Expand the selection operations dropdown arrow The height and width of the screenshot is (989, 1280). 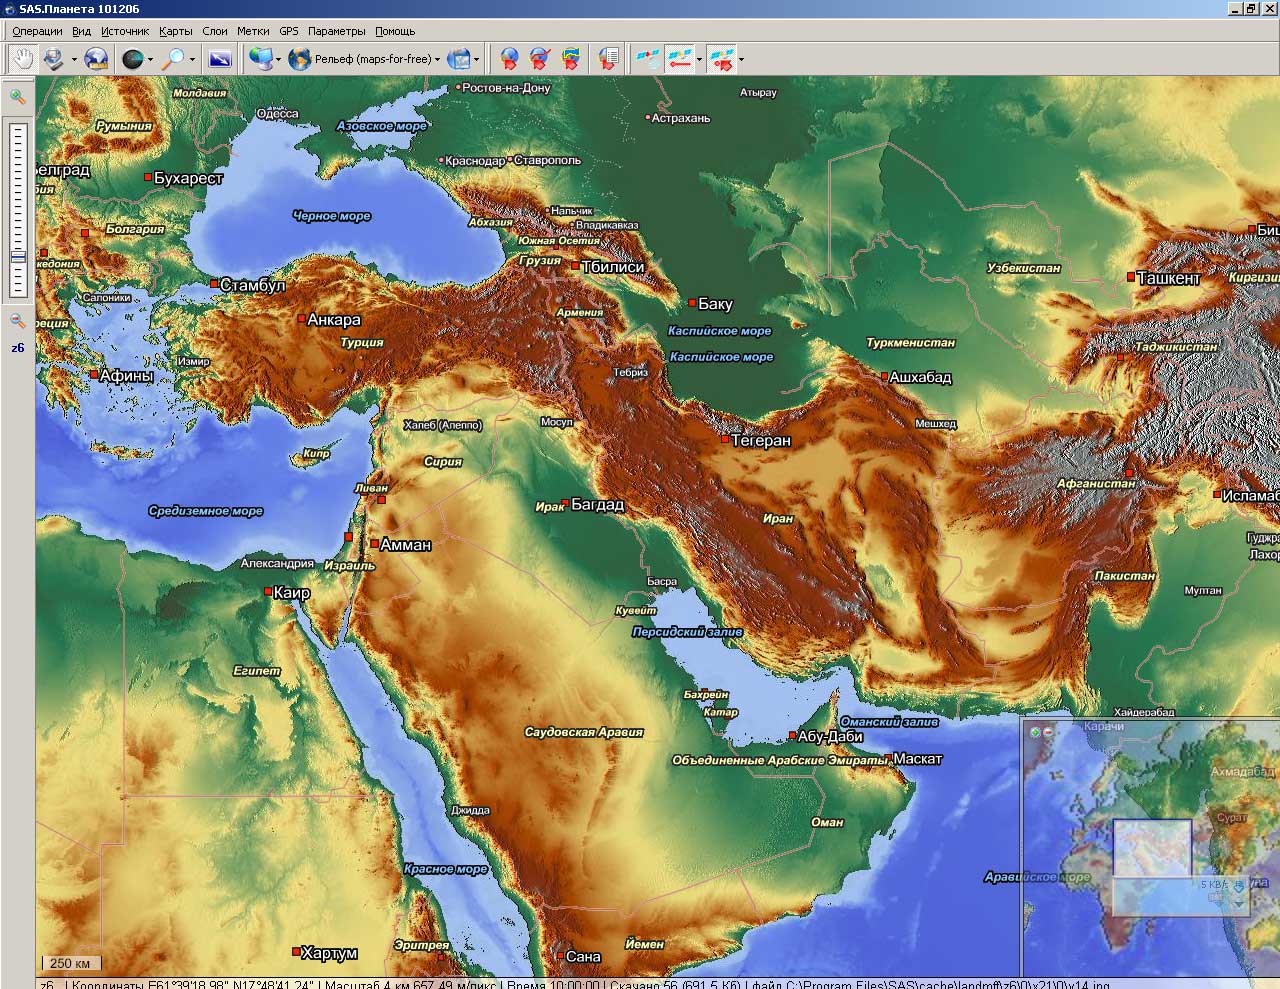click(x=74, y=60)
